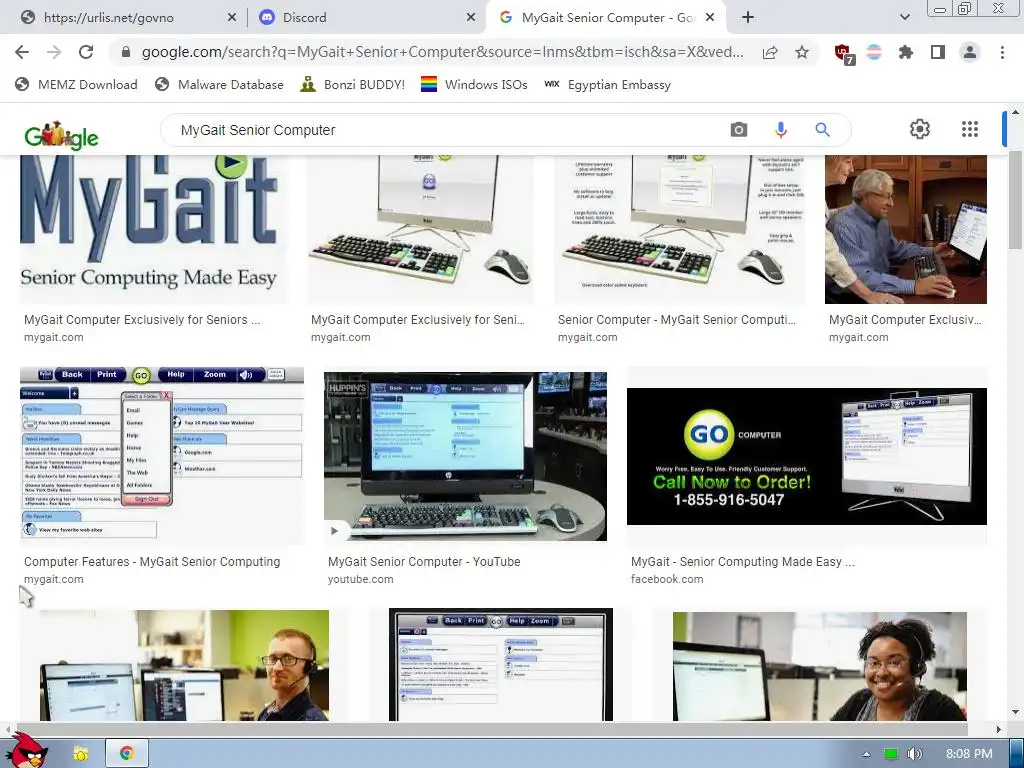The image size is (1024, 768).
Task: Open Google quick settings gear
Action: tap(920, 129)
